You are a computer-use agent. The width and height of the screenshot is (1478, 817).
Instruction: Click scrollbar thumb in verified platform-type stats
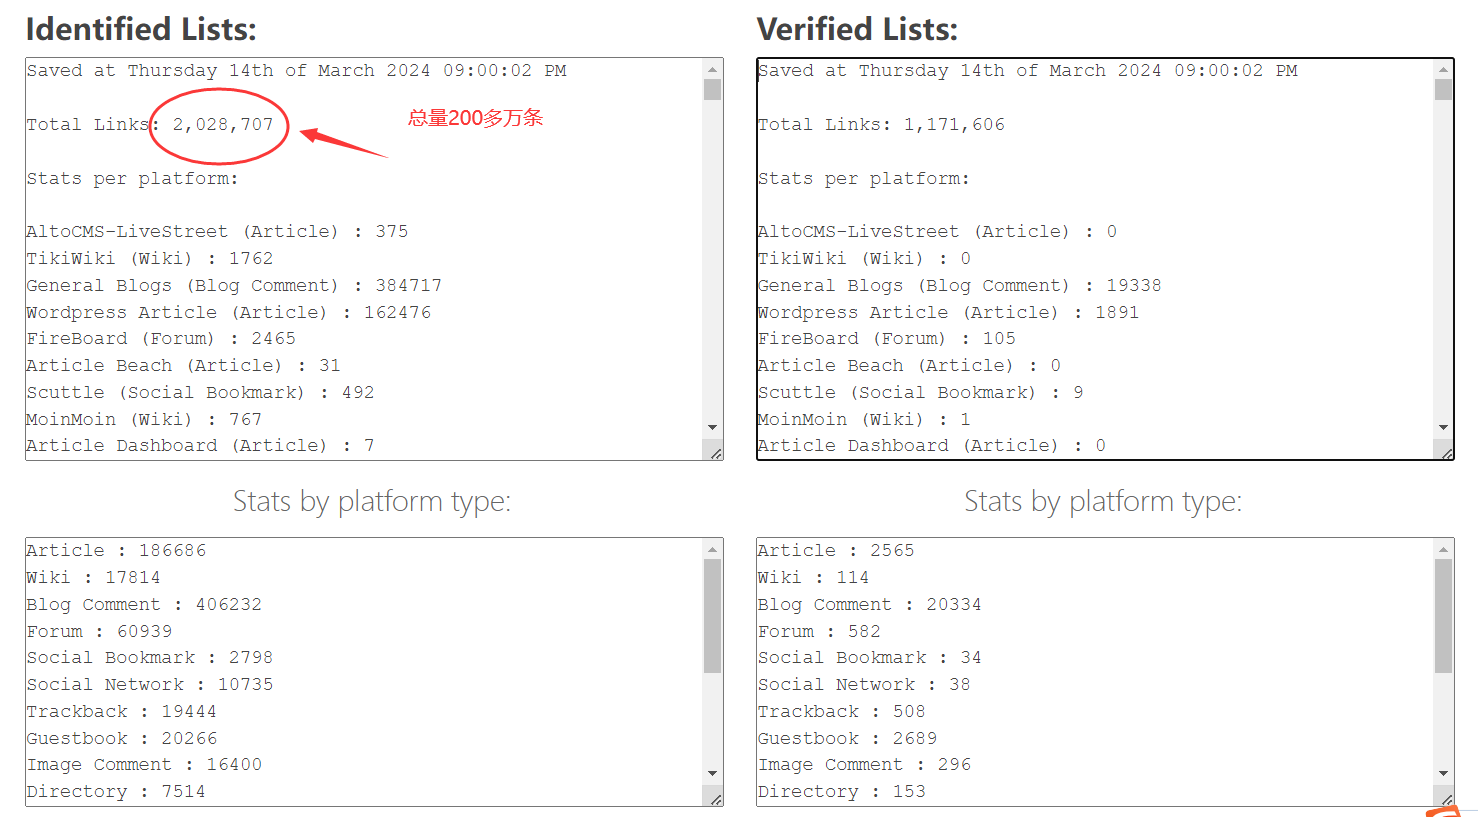(x=1443, y=615)
